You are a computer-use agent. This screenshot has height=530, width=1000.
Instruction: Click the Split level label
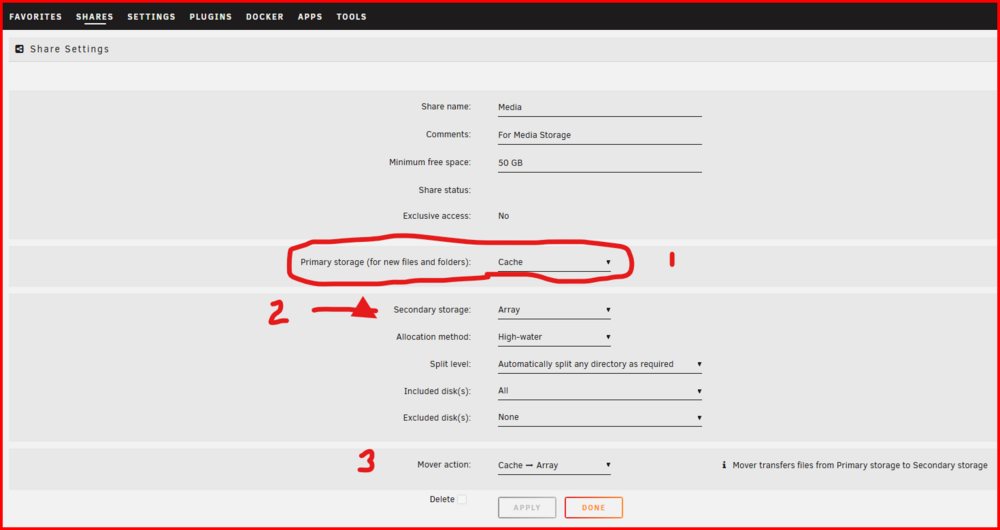pyautogui.click(x=450, y=364)
